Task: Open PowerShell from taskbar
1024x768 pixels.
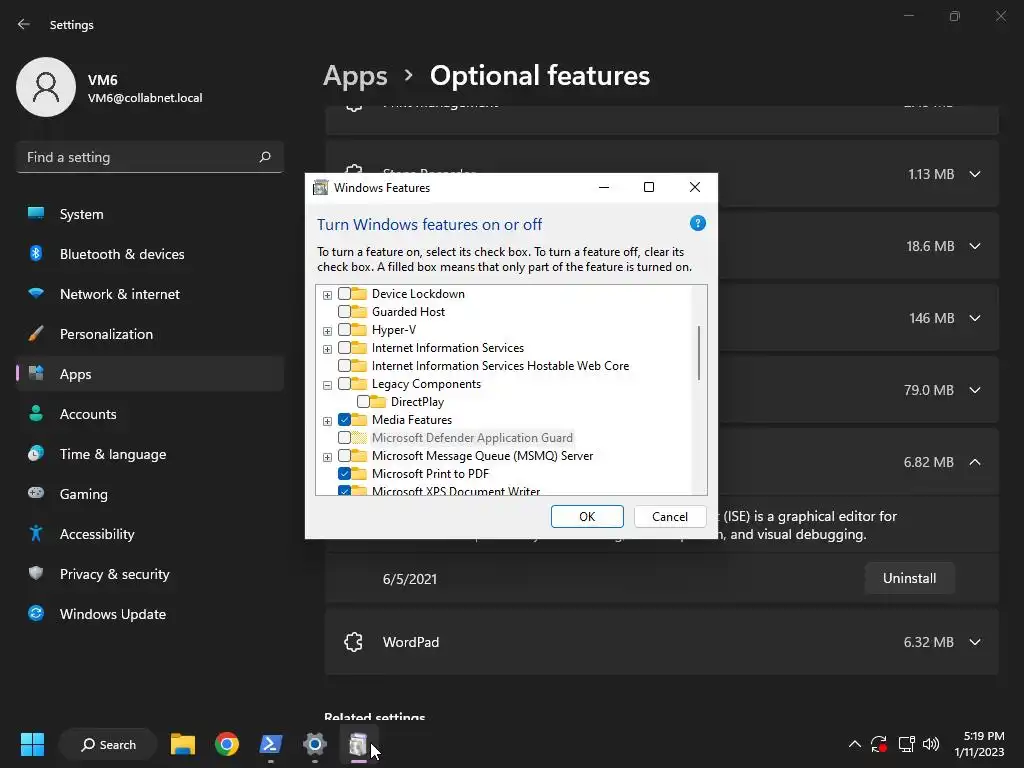Action: coord(270,744)
